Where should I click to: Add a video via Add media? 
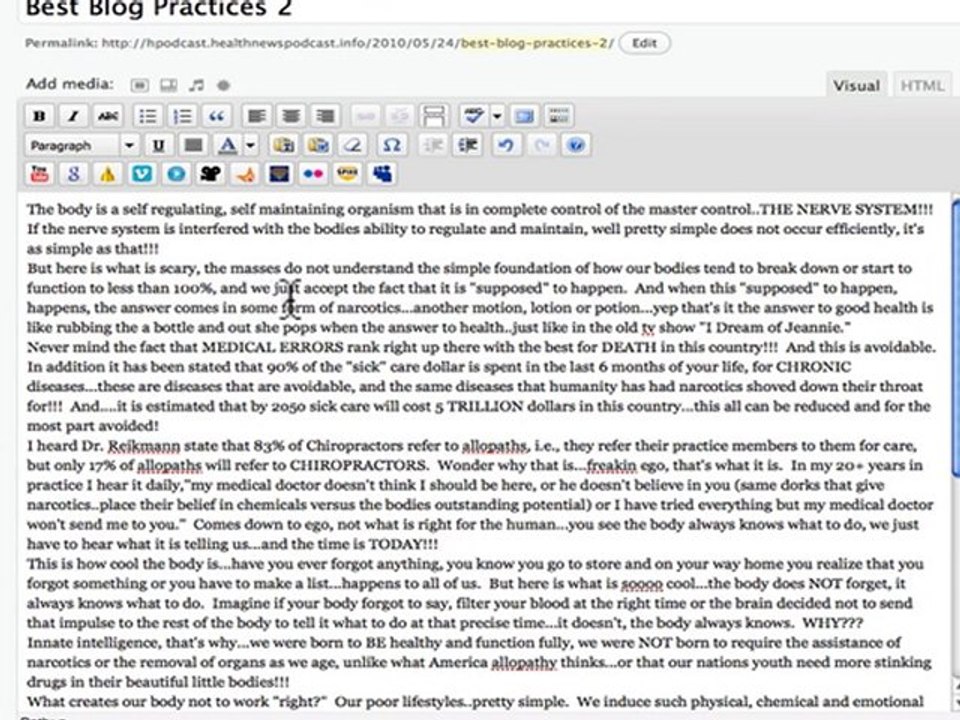click(x=168, y=85)
